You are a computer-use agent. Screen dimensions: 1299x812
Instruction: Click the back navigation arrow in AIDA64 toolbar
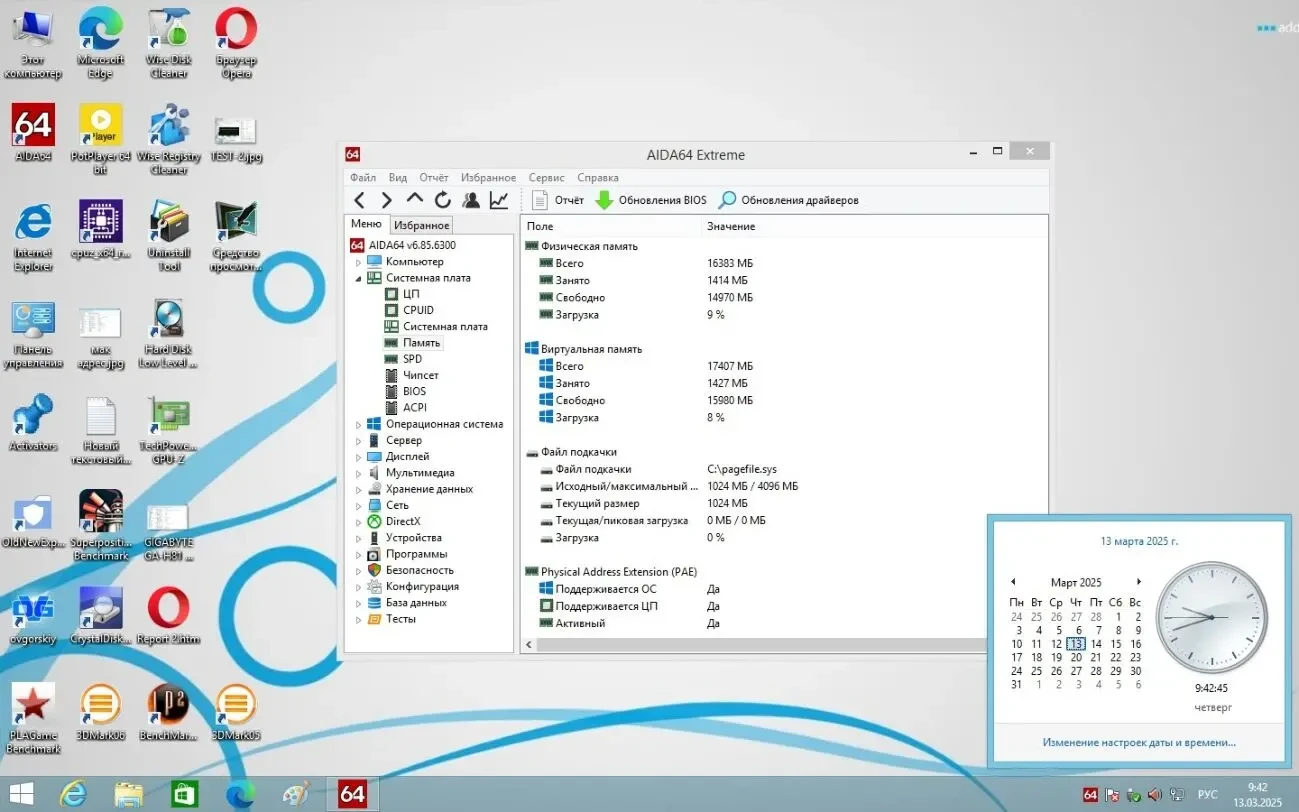click(360, 199)
